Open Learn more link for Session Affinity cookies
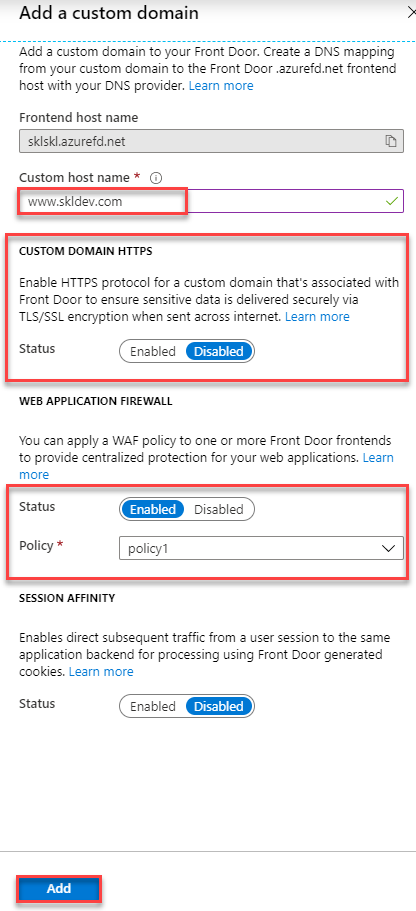 coord(101,672)
